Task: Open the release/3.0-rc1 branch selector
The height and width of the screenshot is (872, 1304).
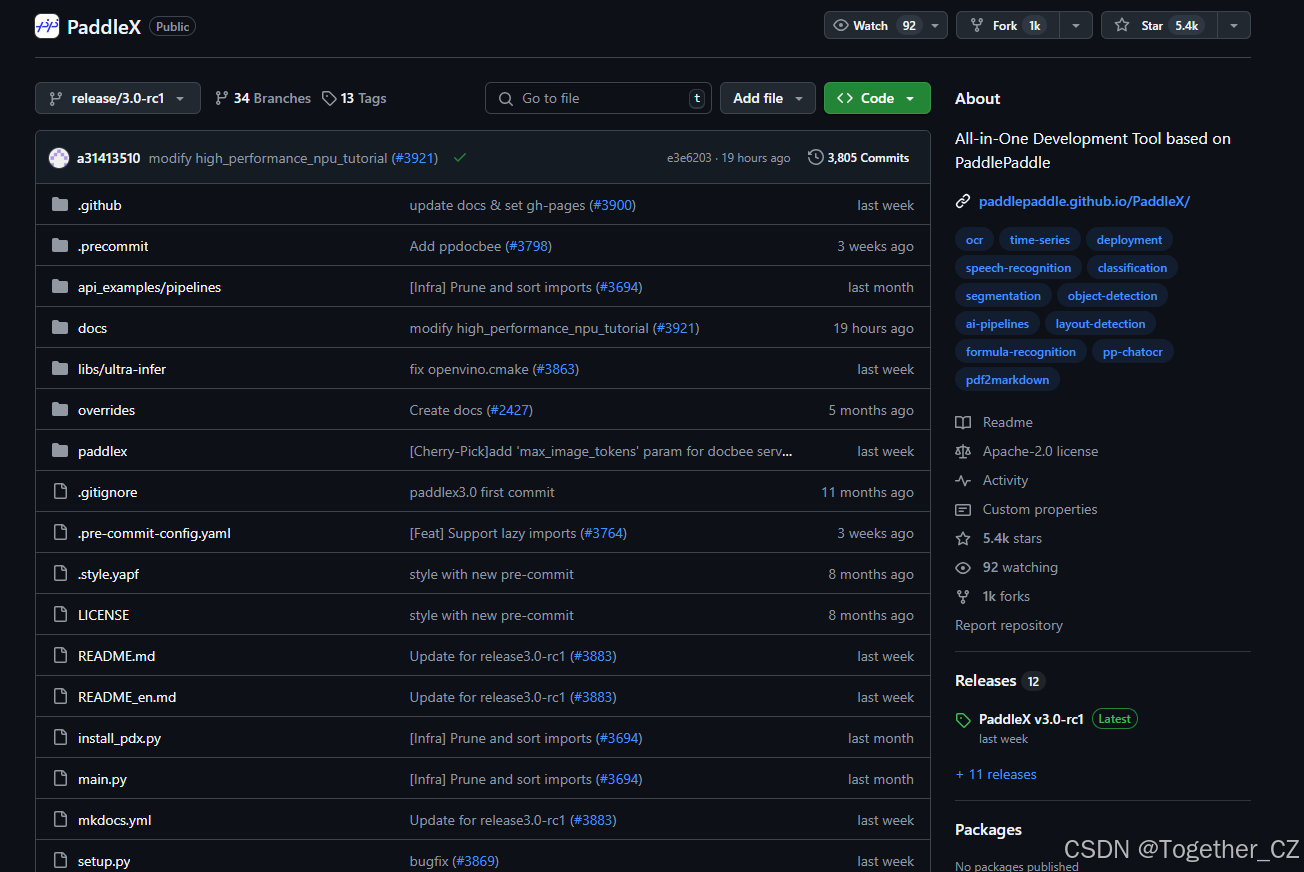Action: pos(118,98)
